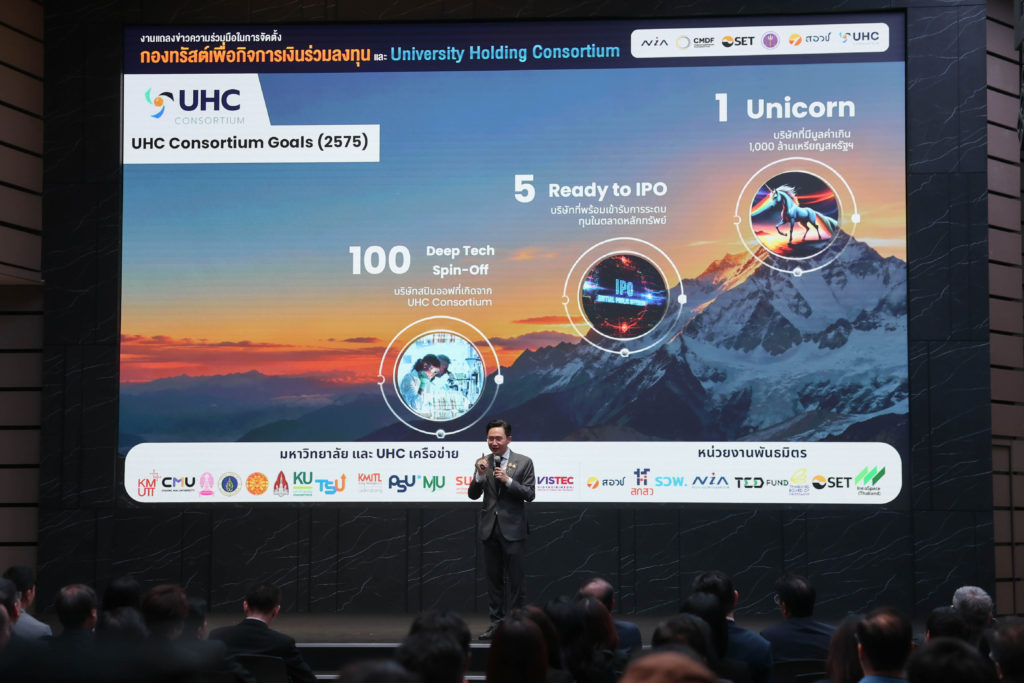Click the IPO circular image
The height and width of the screenshot is (683, 1024).
pyautogui.click(x=624, y=297)
